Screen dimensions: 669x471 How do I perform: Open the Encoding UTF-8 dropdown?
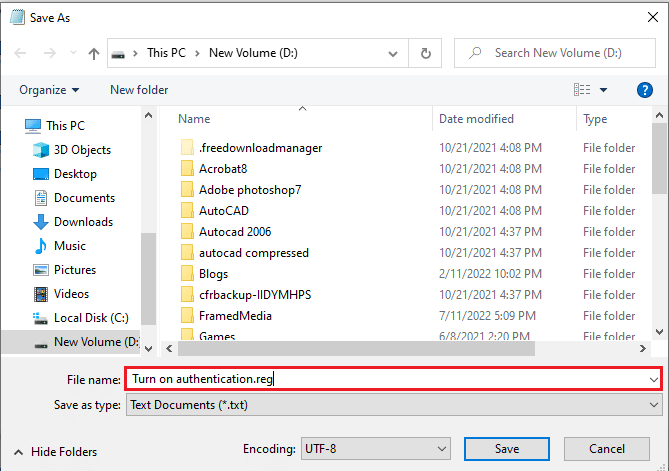coord(375,449)
